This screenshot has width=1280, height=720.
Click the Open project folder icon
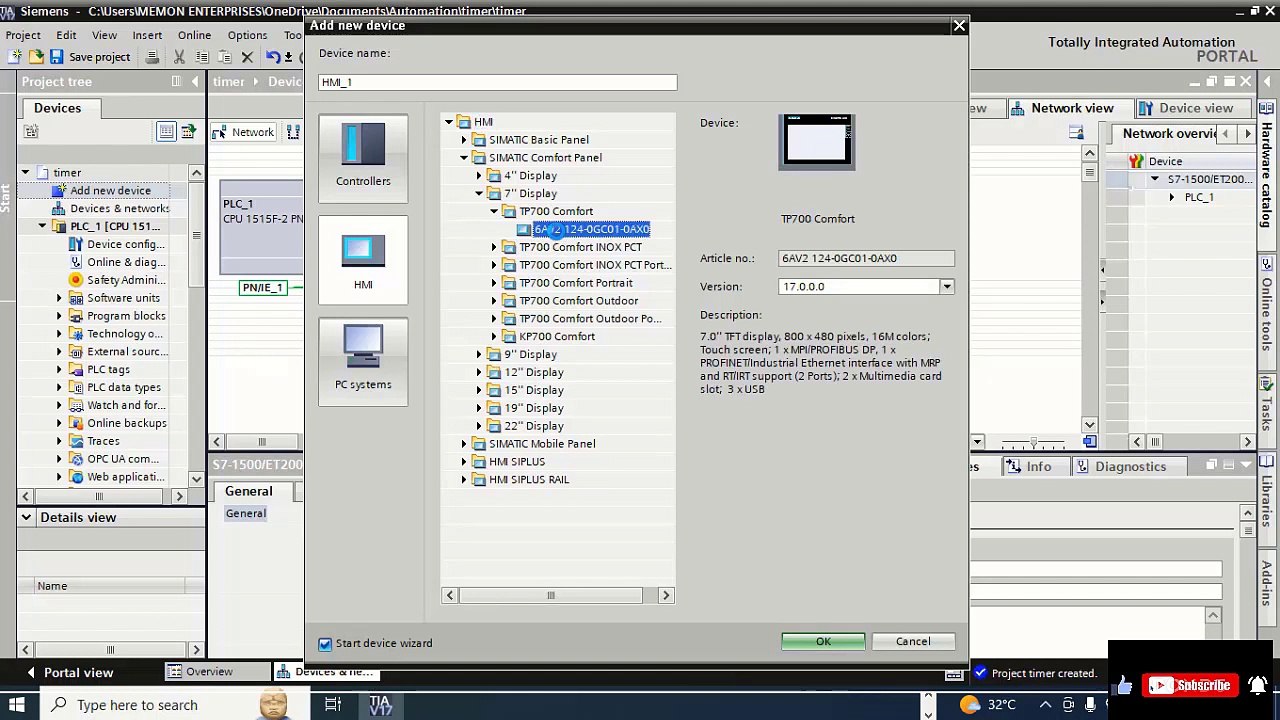pyautogui.click(x=36, y=57)
